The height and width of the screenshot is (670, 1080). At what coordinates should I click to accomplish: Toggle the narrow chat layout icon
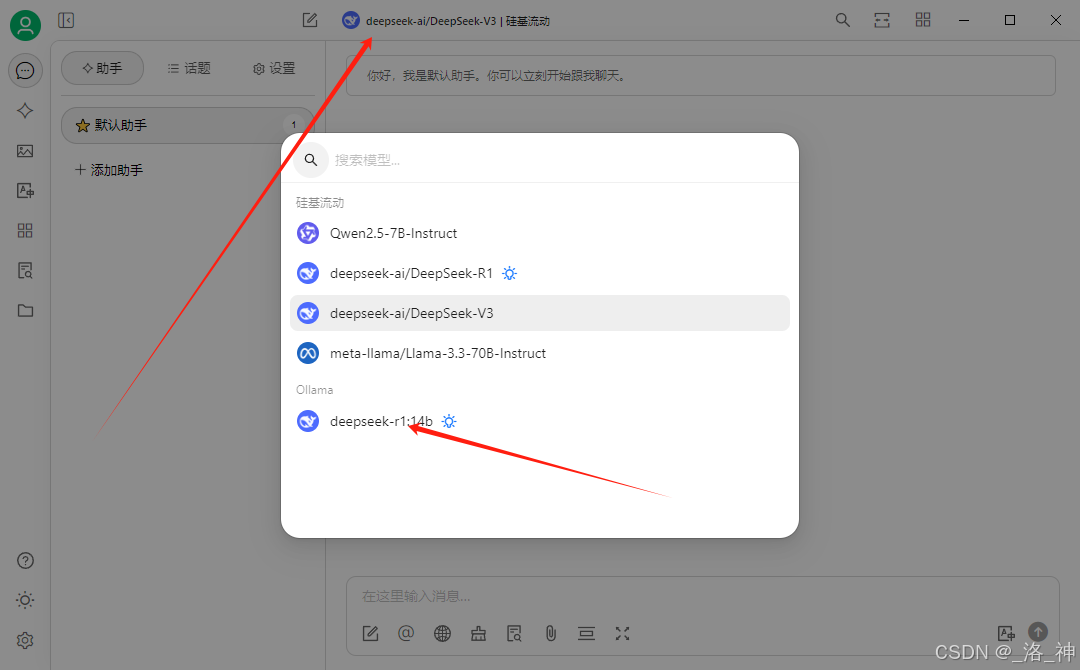click(882, 20)
